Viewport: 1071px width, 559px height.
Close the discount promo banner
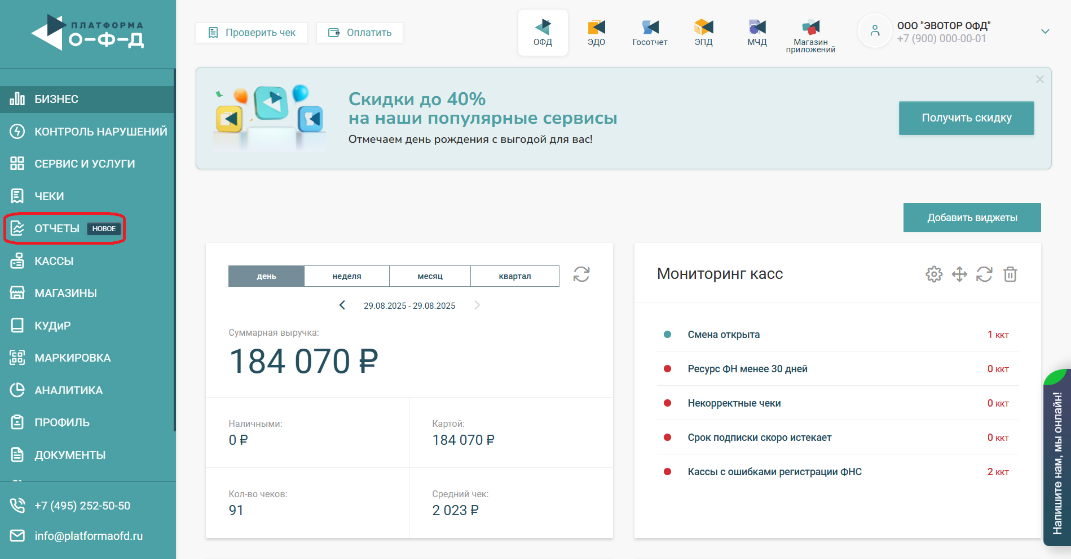click(x=1039, y=79)
